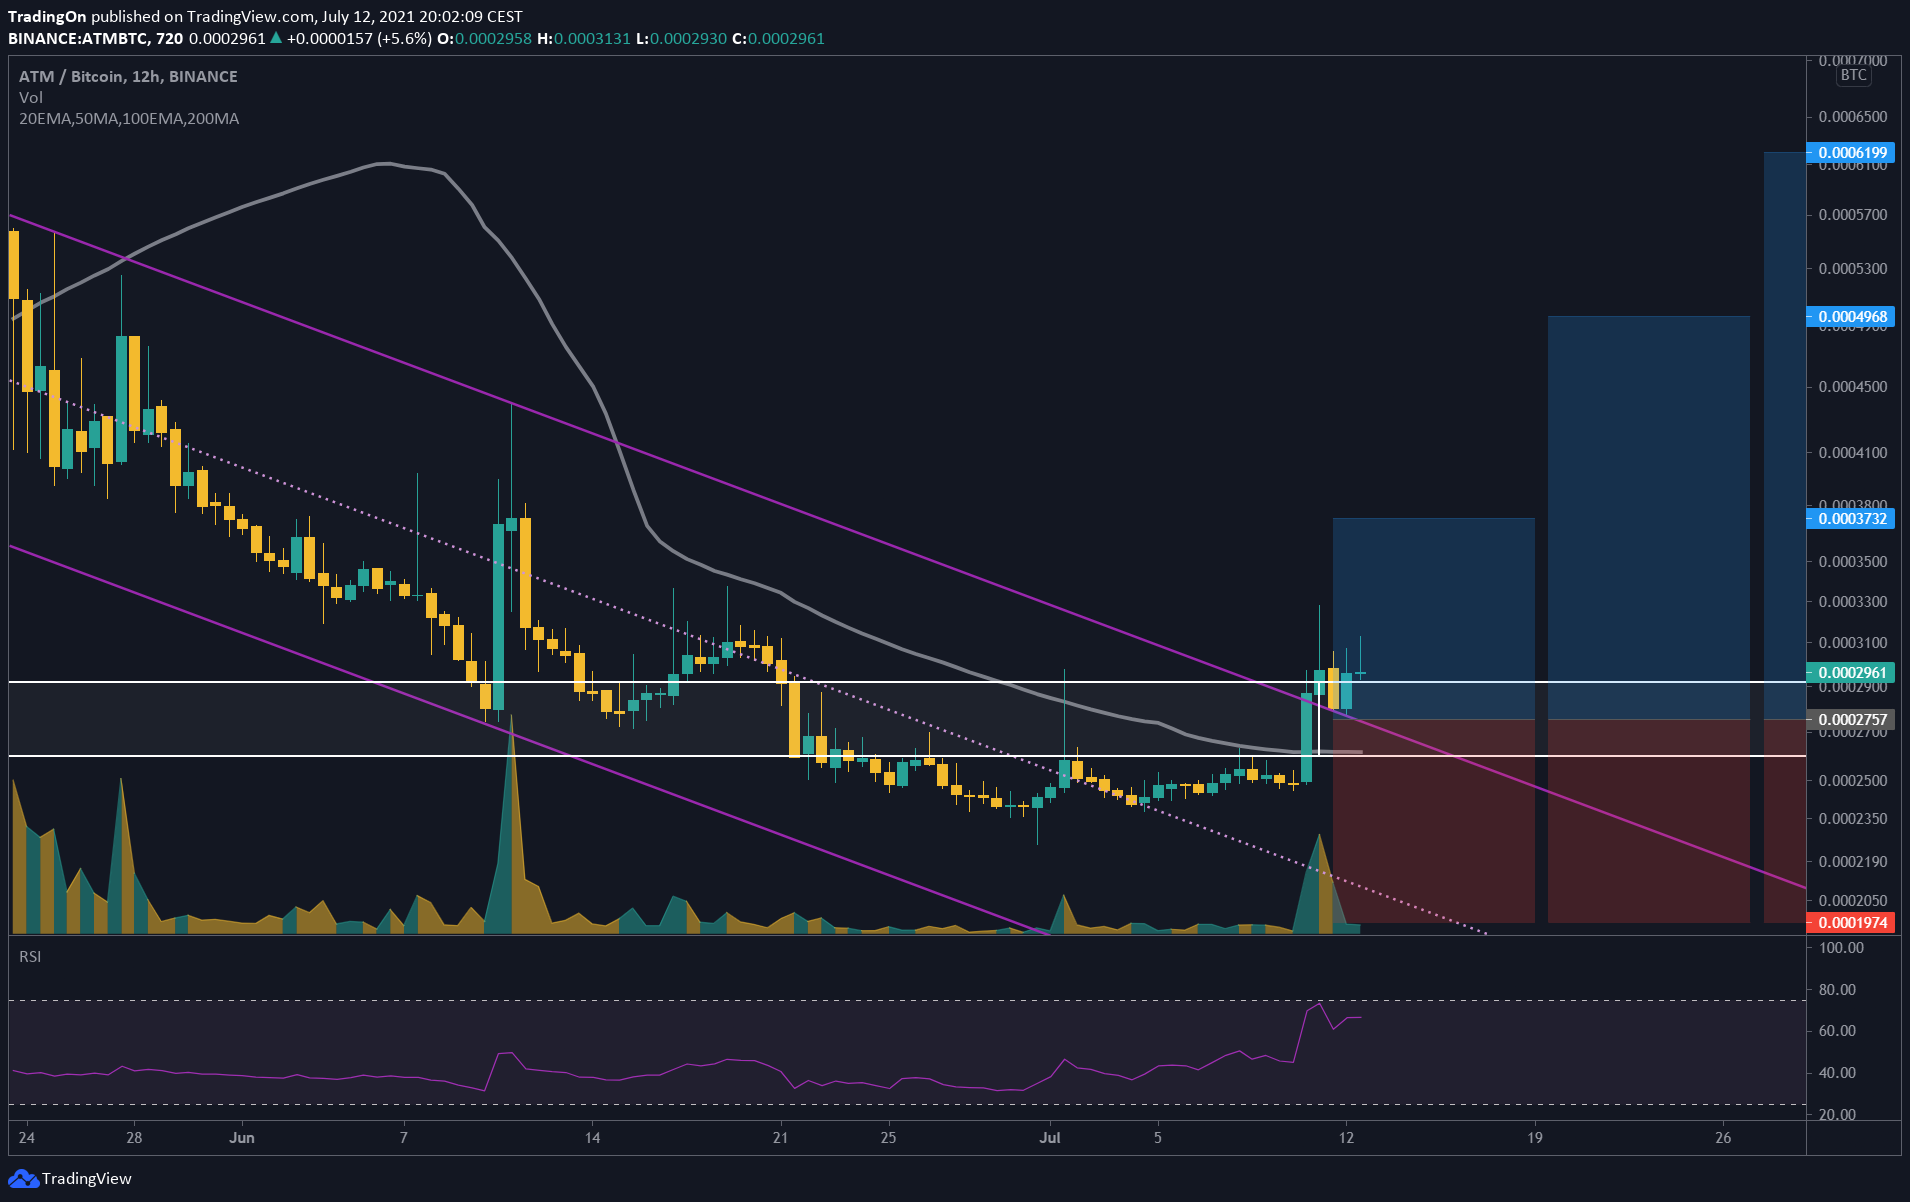Click the TradingOn published header text

pos(265,17)
